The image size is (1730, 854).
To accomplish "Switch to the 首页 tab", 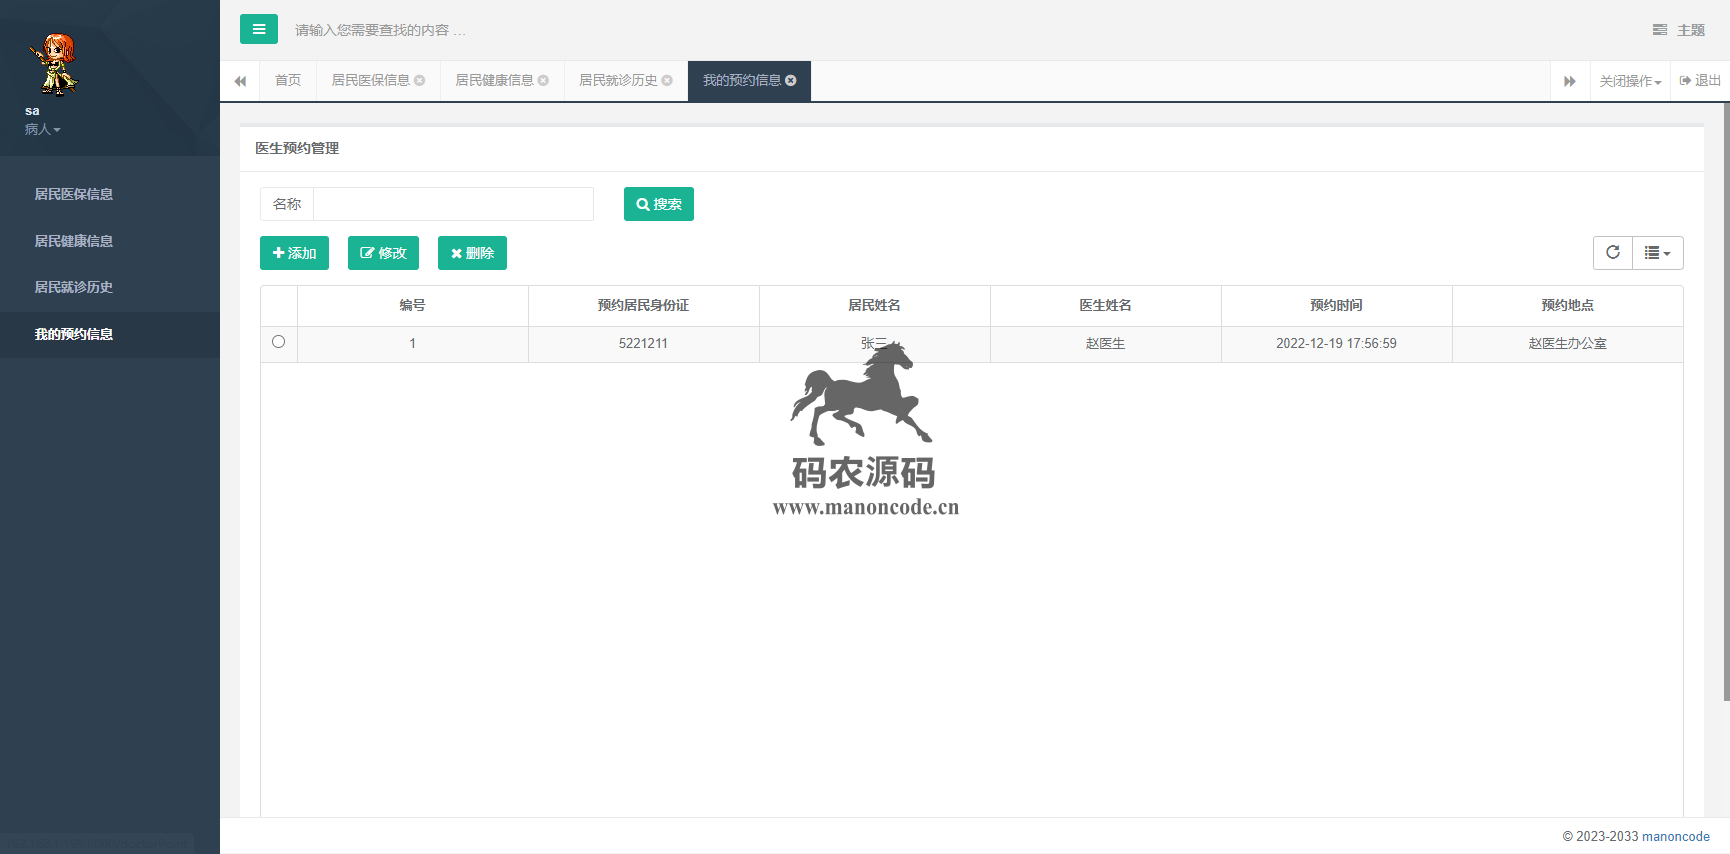I will [288, 80].
